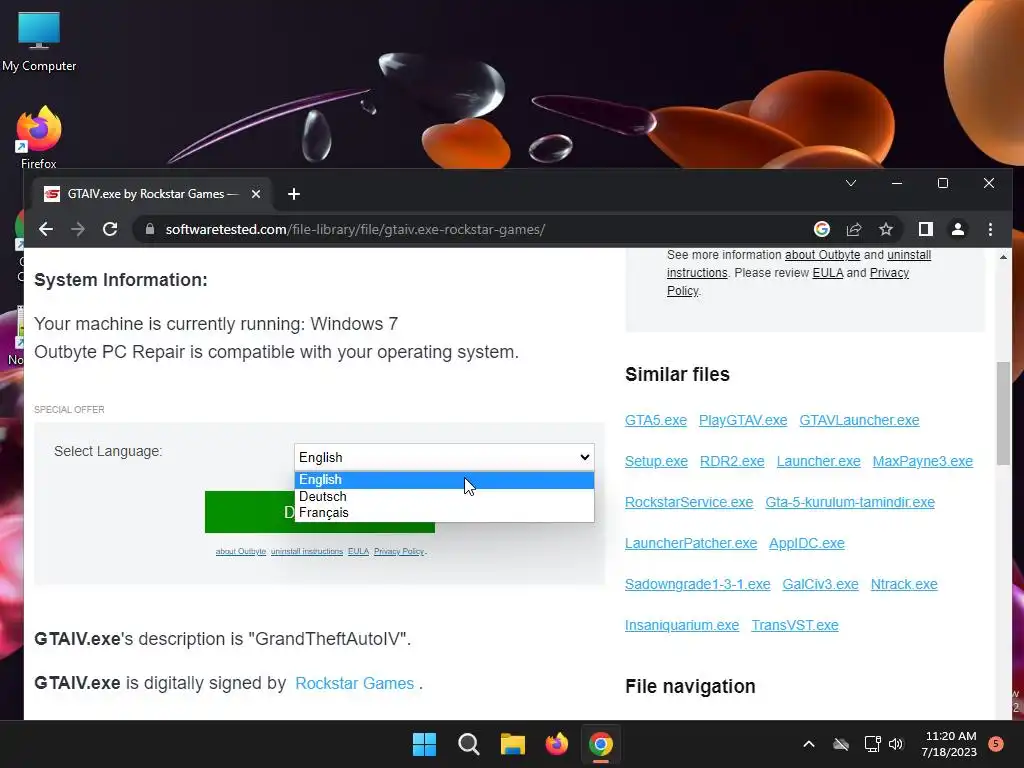Open the GalCiv3.exe link
The width and height of the screenshot is (1024, 768).
(820, 584)
